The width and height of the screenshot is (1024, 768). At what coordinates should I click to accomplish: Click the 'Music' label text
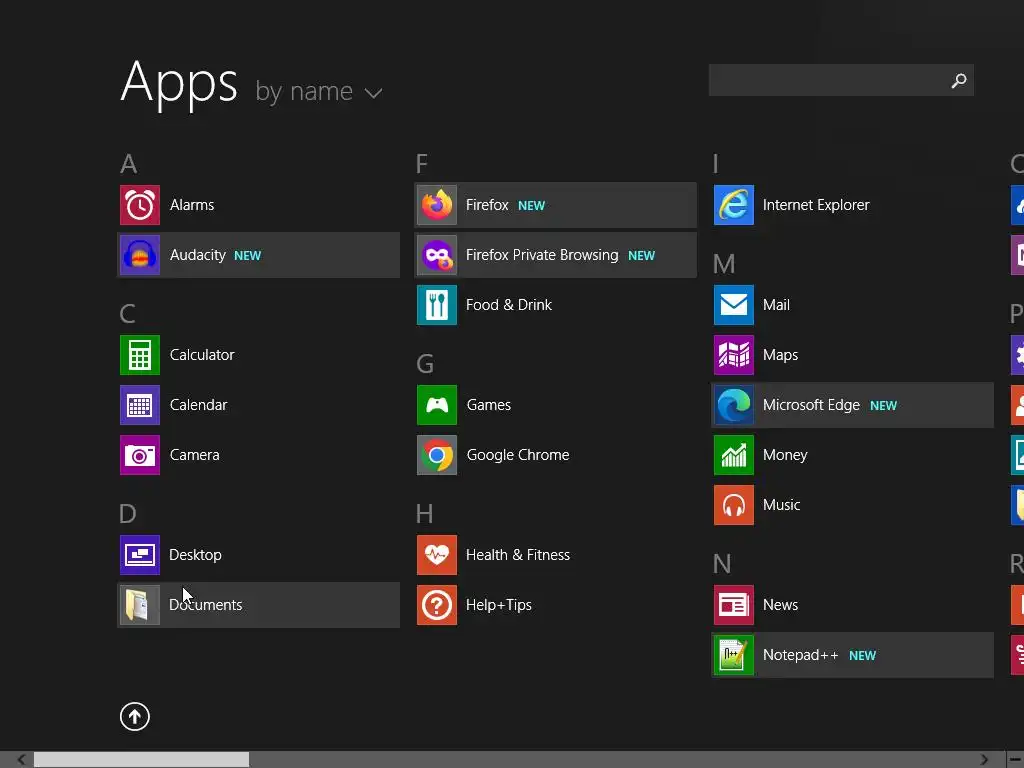782,505
